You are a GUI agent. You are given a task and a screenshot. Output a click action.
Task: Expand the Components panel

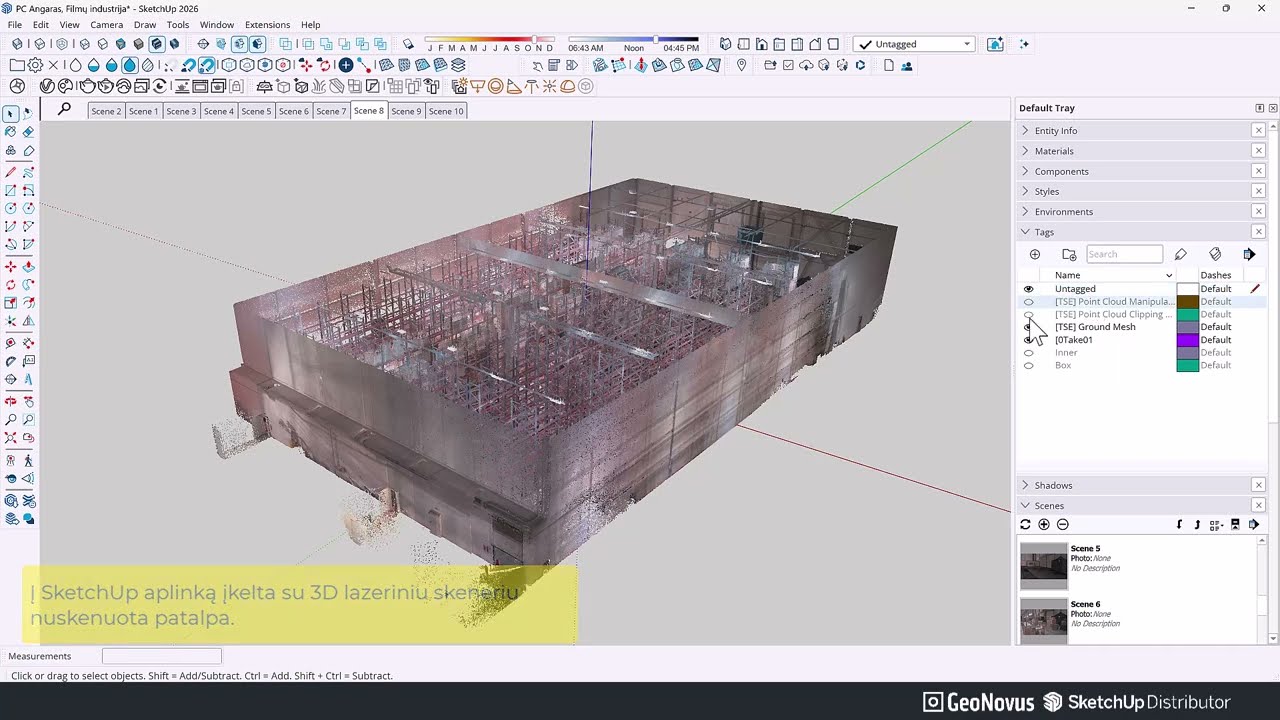pos(1025,171)
